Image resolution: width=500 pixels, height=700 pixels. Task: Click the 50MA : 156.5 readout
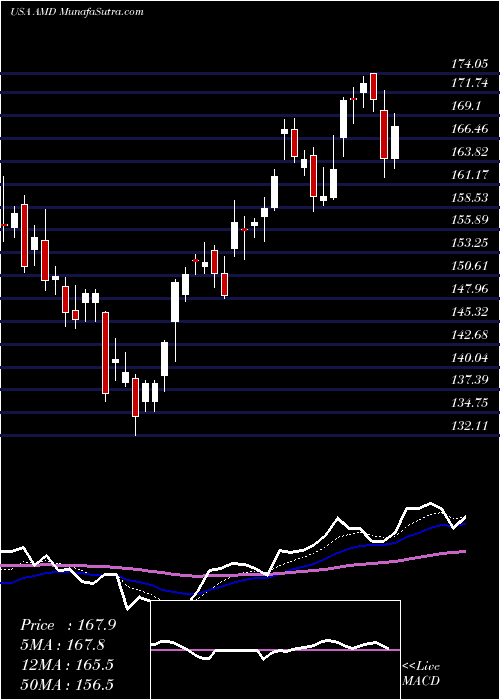(x=67, y=684)
